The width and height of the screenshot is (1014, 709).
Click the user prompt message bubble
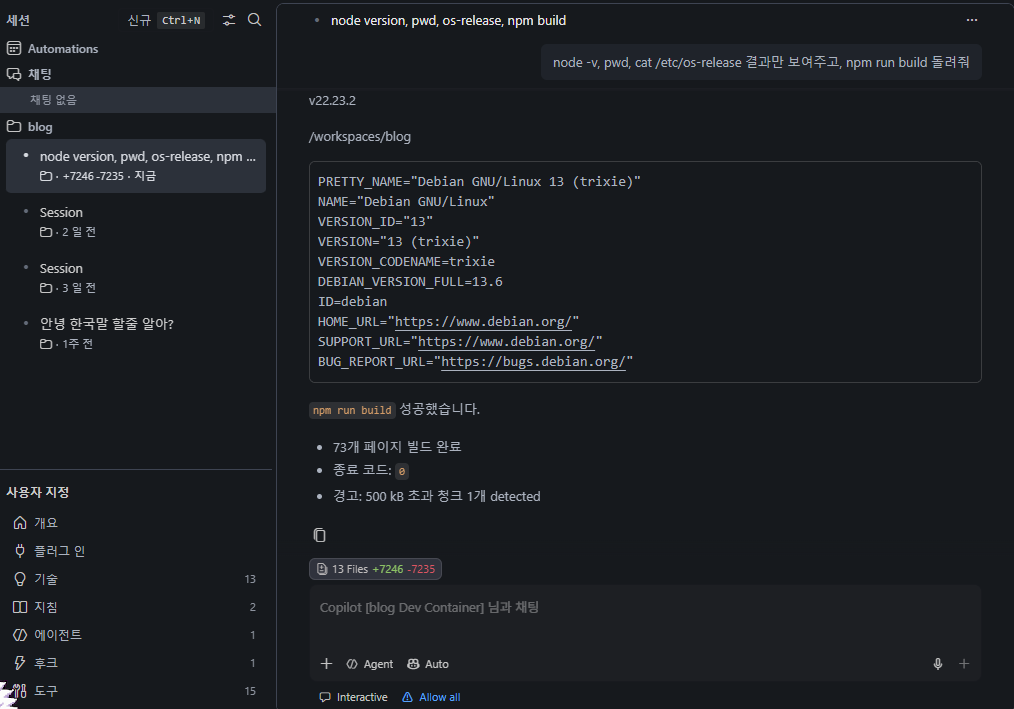[x=761, y=62]
